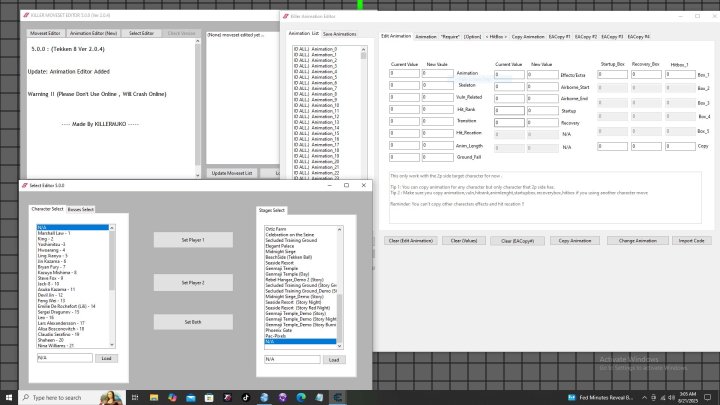Click Load under the stages list
This screenshot has height=405, width=720.
[x=334, y=360]
